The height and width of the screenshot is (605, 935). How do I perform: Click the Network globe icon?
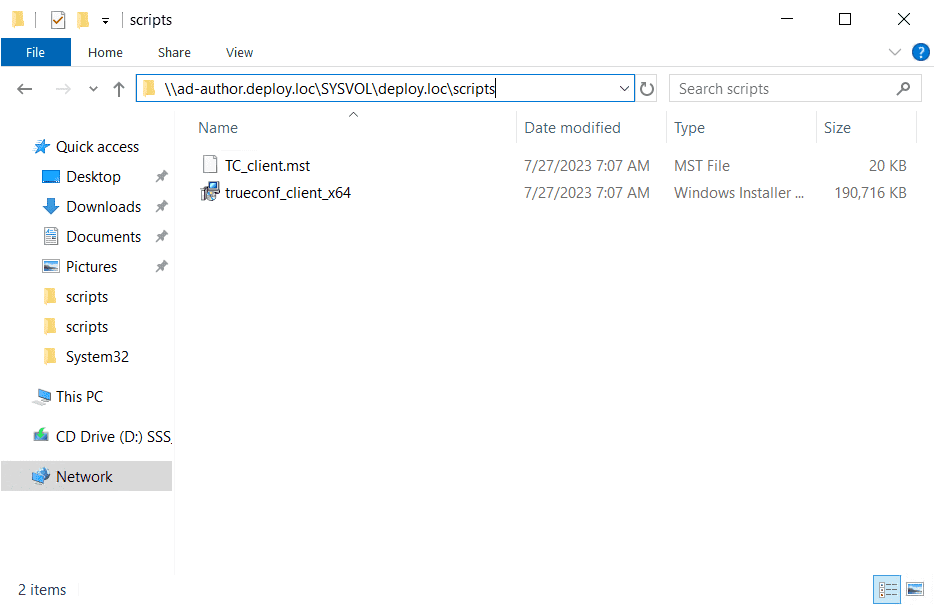[41, 476]
